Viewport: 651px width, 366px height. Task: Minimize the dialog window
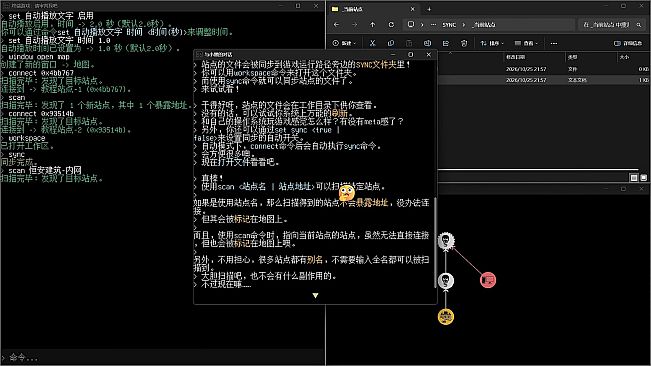(392, 54)
